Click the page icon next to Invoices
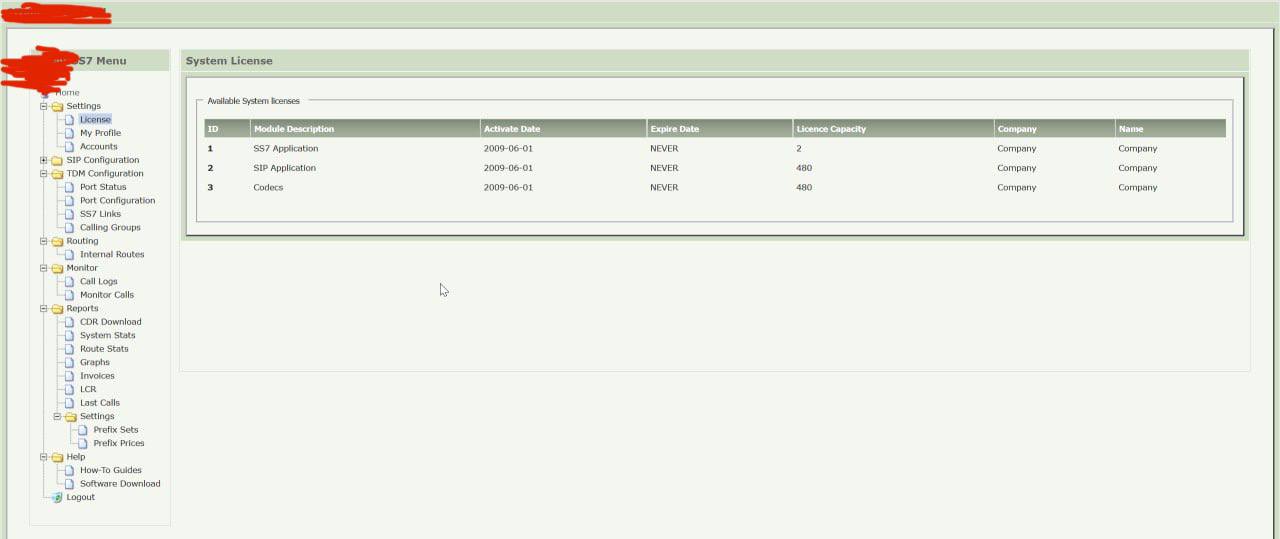The image size is (1280, 539). click(x=70, y=376)
